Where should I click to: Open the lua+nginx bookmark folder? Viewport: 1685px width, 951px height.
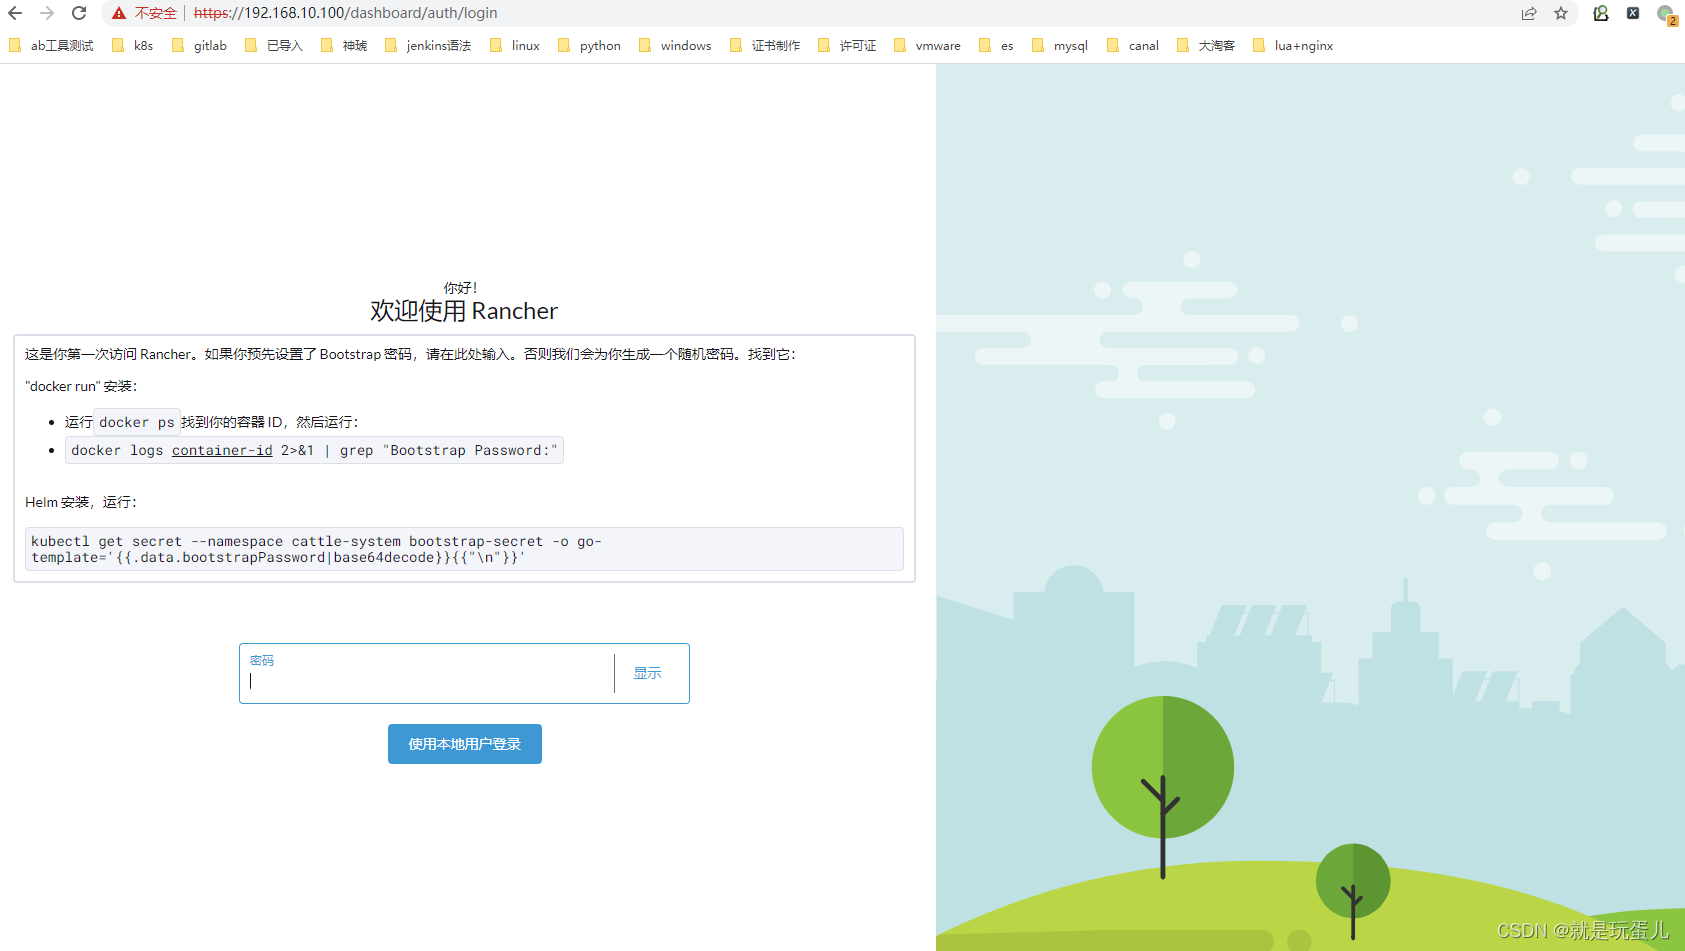tap(1293, 45)
